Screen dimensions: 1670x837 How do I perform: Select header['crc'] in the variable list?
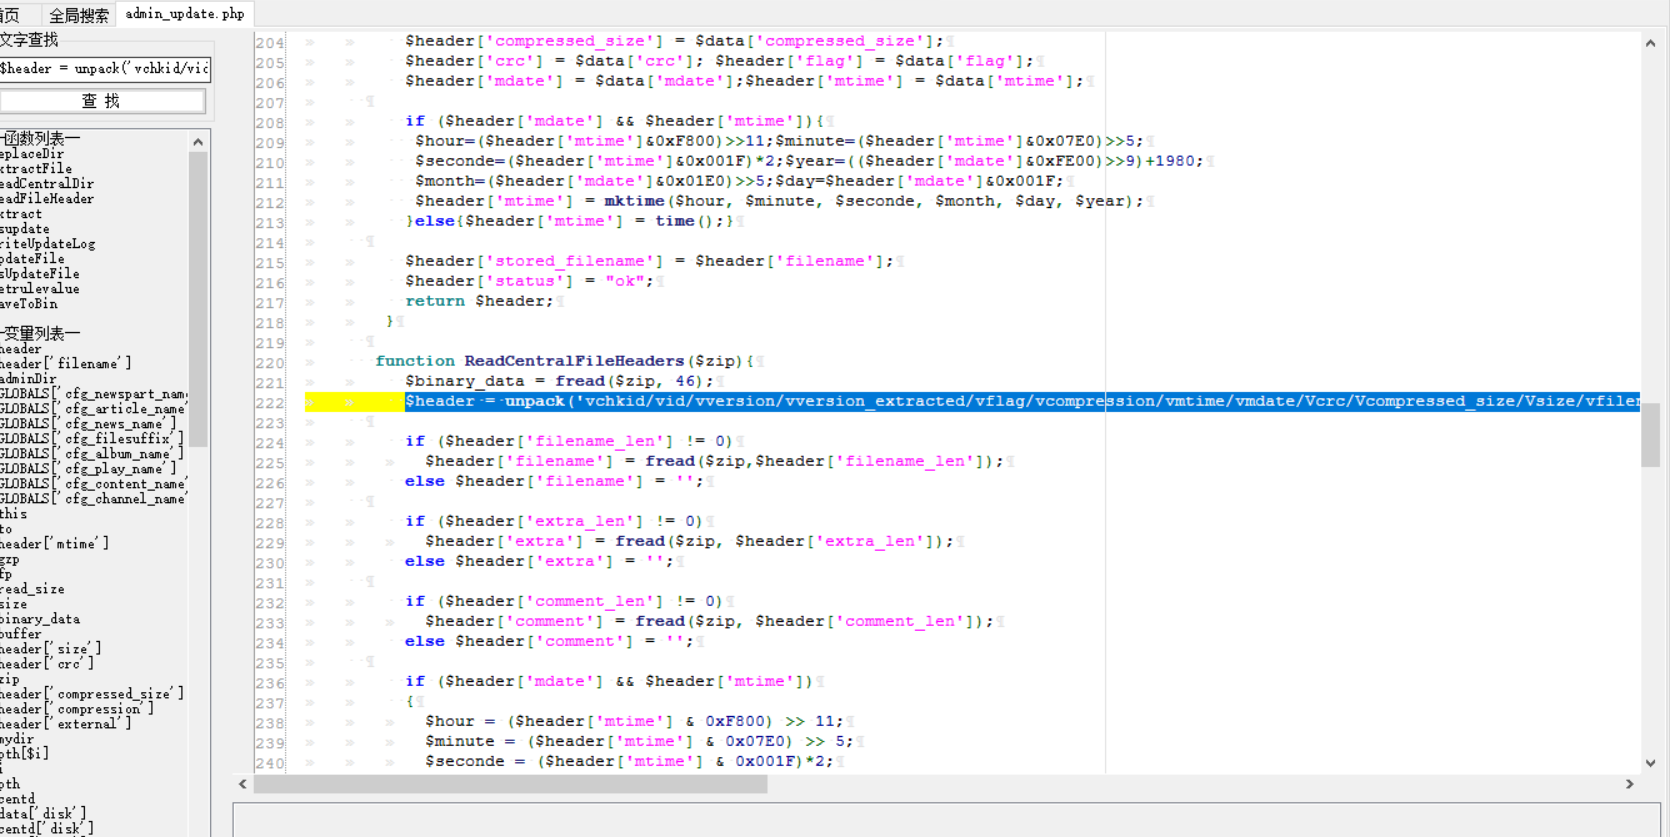47,664
